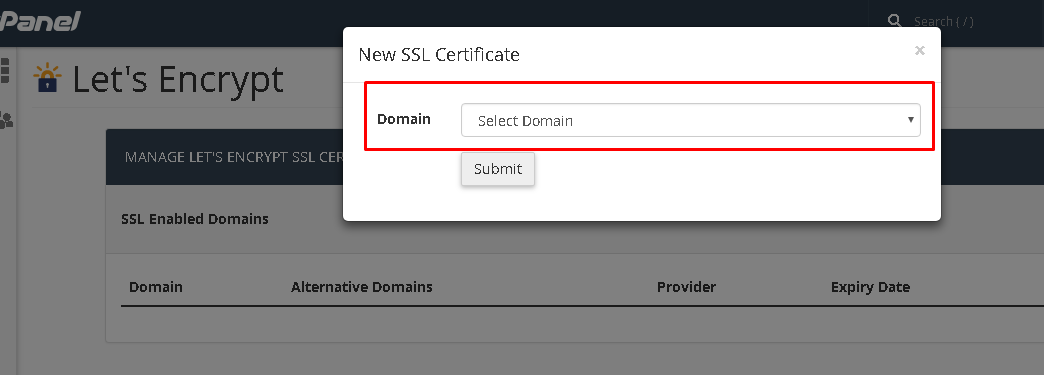
Task: Click the New SSL Certificate dialog title
Action: (439, 55)
